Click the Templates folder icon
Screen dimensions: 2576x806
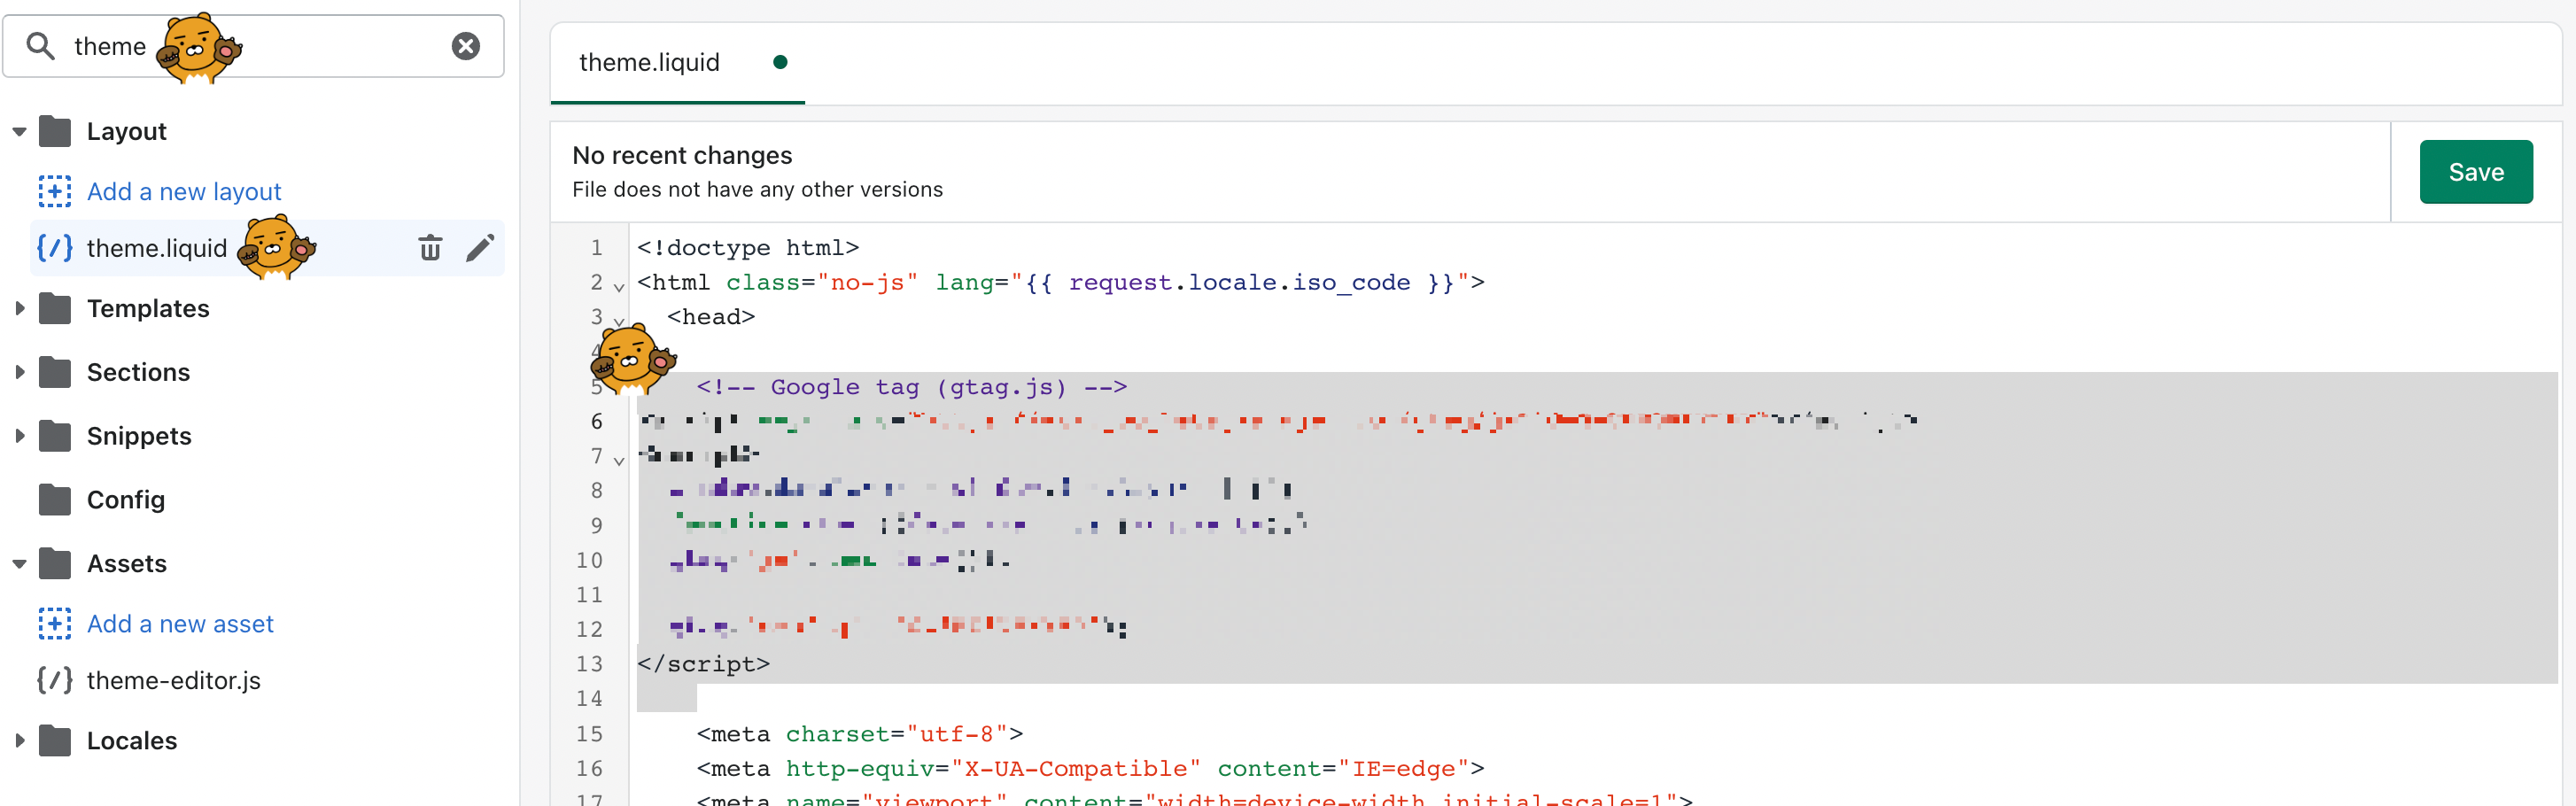pyautogui.click(x=55, y=308)
